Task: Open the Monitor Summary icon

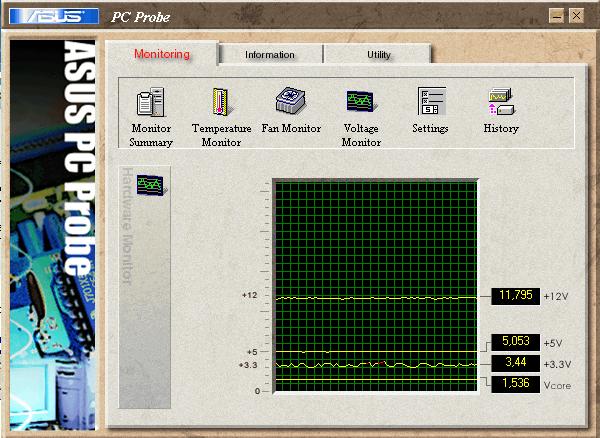Action: click(x=151, y=102)
